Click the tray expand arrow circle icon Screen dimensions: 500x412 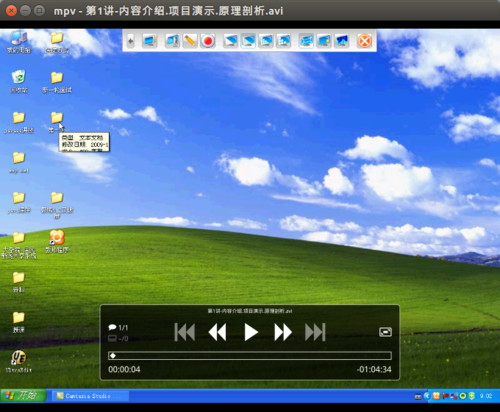point(427,396)
